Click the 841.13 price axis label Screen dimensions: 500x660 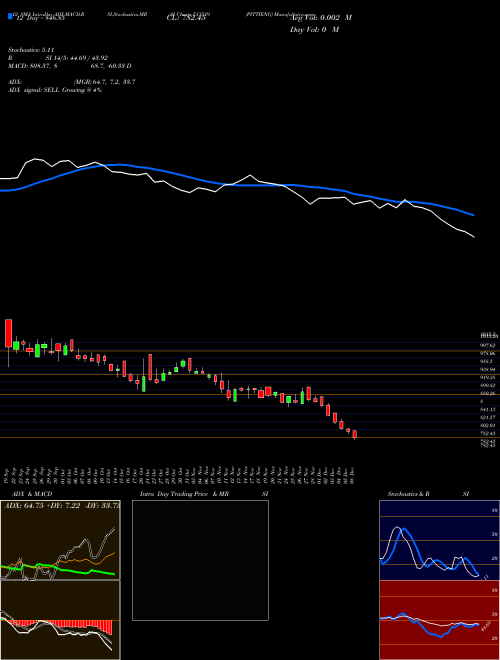(x=489, y=409)
